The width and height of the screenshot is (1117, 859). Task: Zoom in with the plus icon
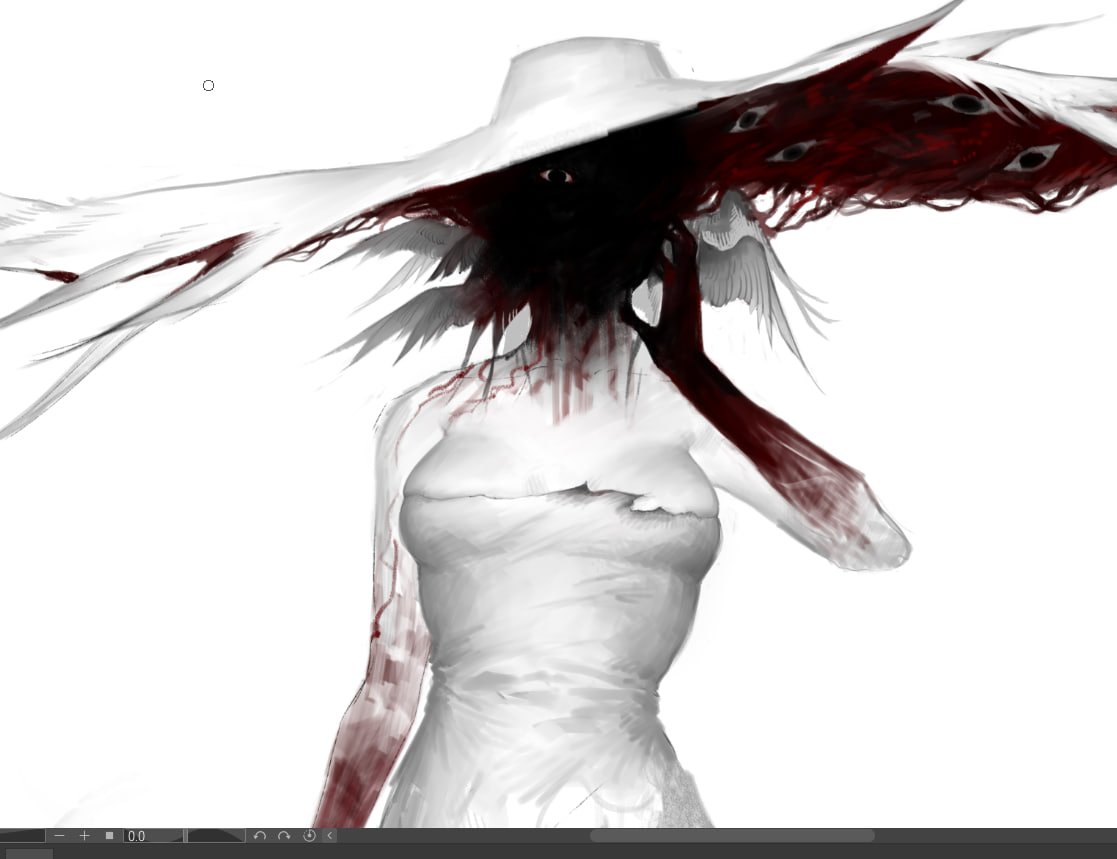coord(85,835)
